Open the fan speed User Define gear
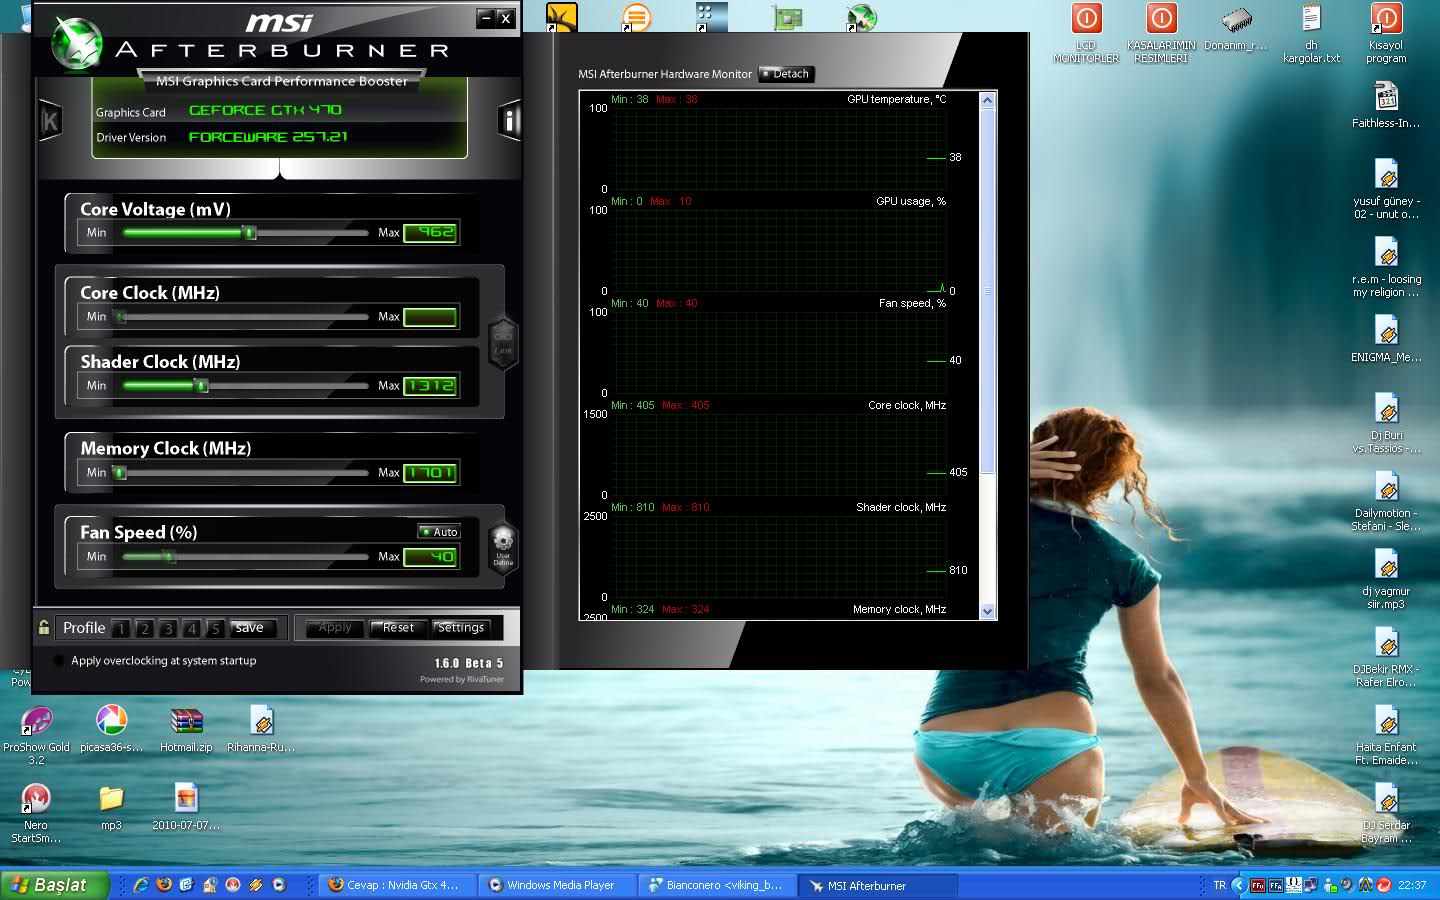Viewport: 1440px width, 900px height. tap(503, 546)
